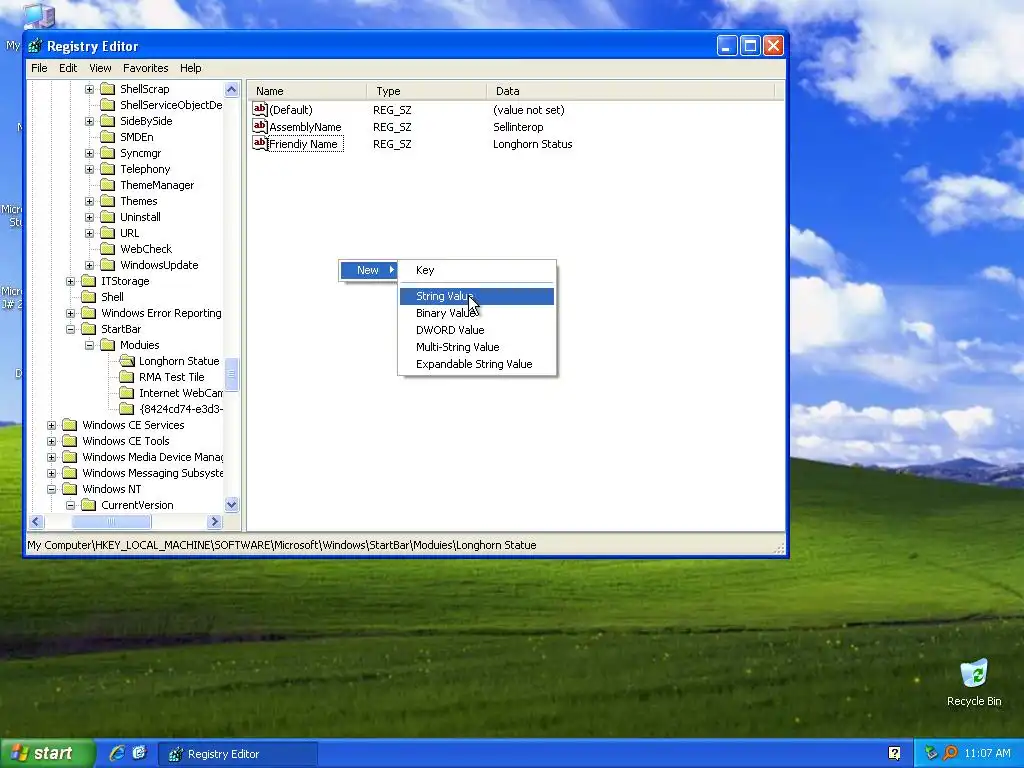Open the Favorites menu
The image size is (1024, 768).
(x=146, y=68)
